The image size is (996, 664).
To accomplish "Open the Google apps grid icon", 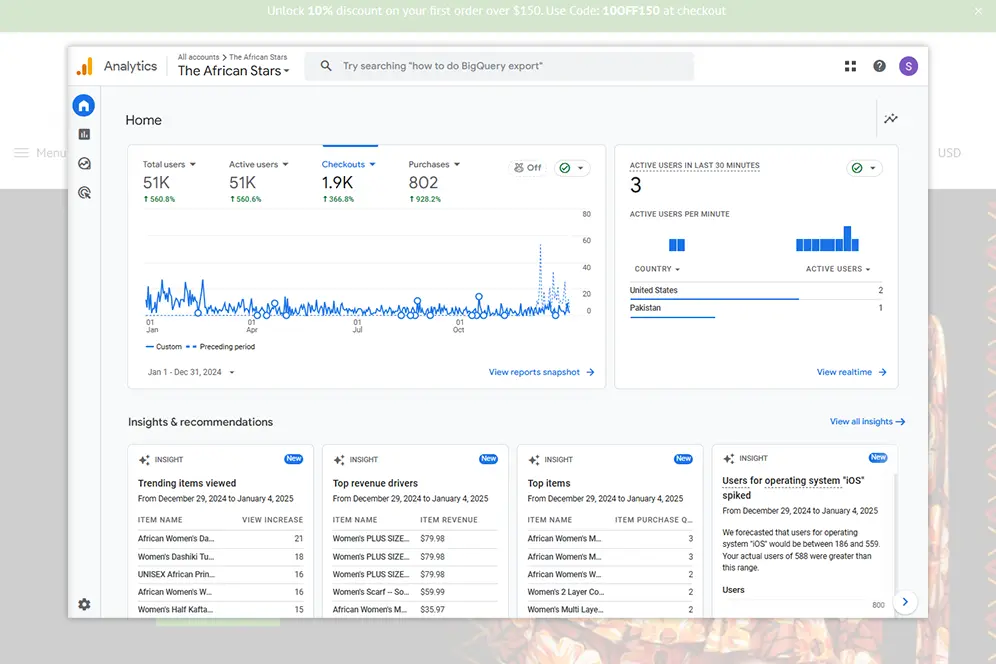I will [x=850, y=66].
